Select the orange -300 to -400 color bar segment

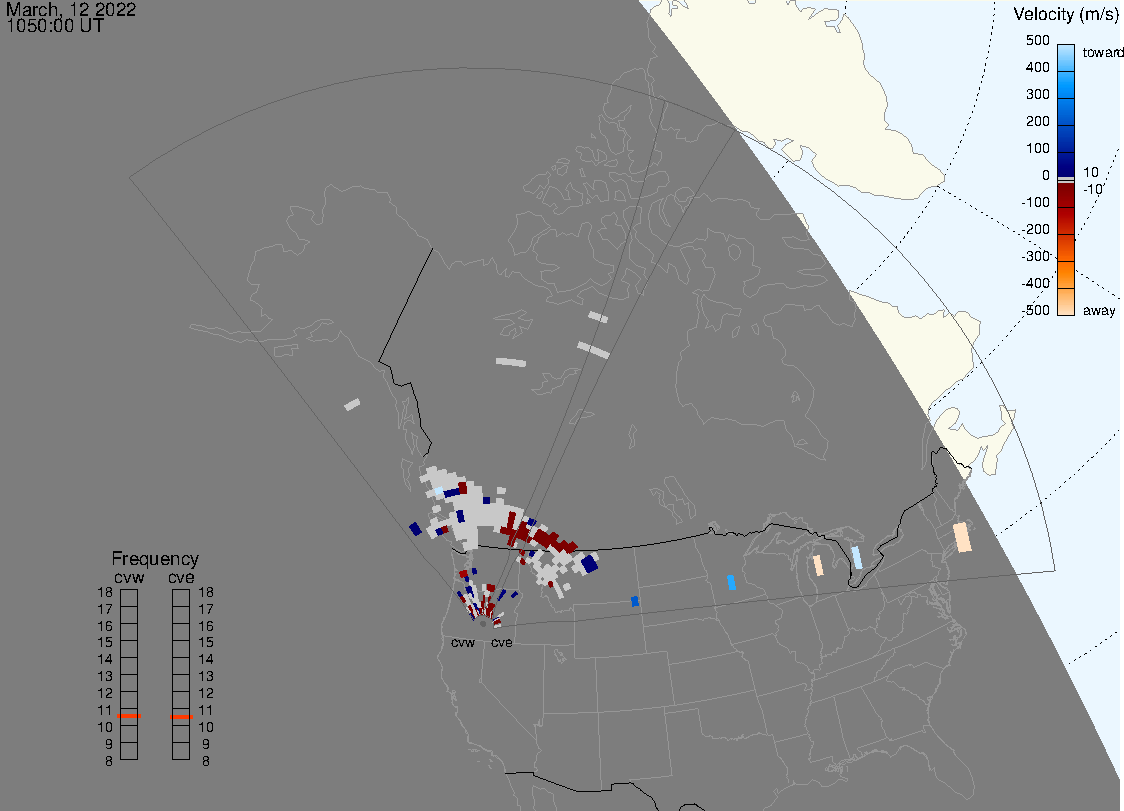[x=1066, y=275]
